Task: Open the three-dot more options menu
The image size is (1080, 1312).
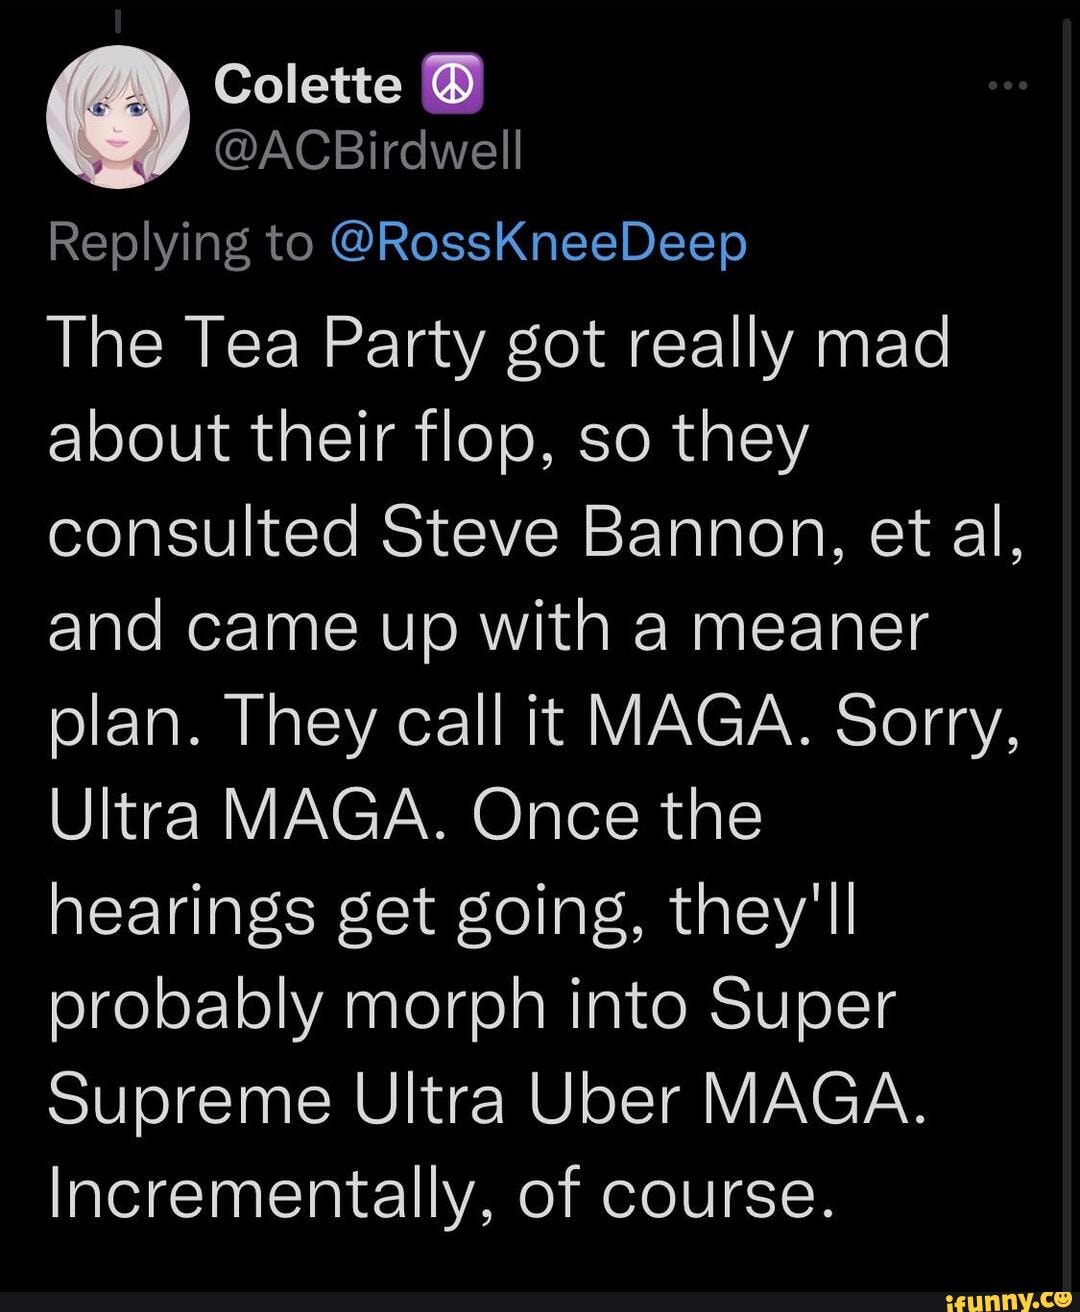Action: point(1007,87)
